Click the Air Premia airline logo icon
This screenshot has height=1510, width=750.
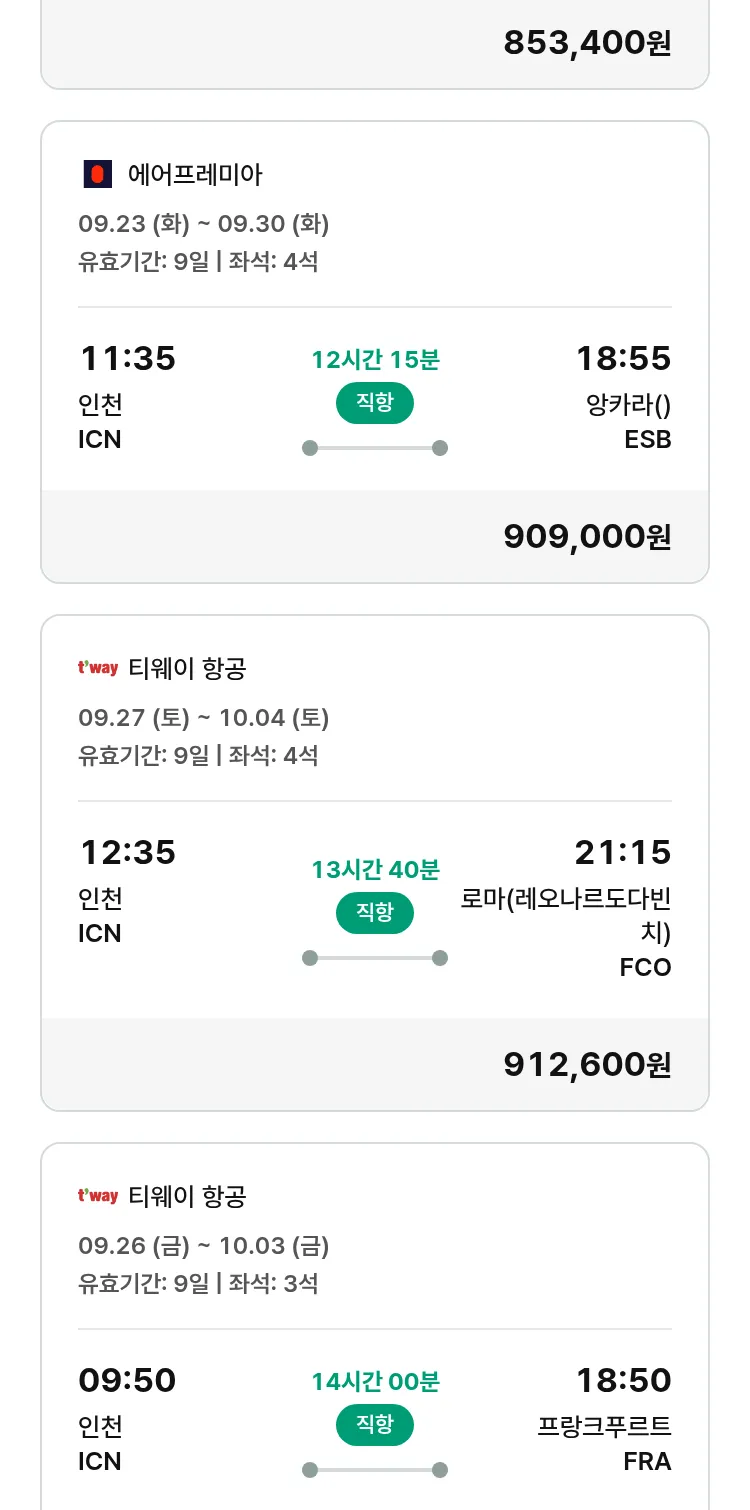[x=97, y=175]
